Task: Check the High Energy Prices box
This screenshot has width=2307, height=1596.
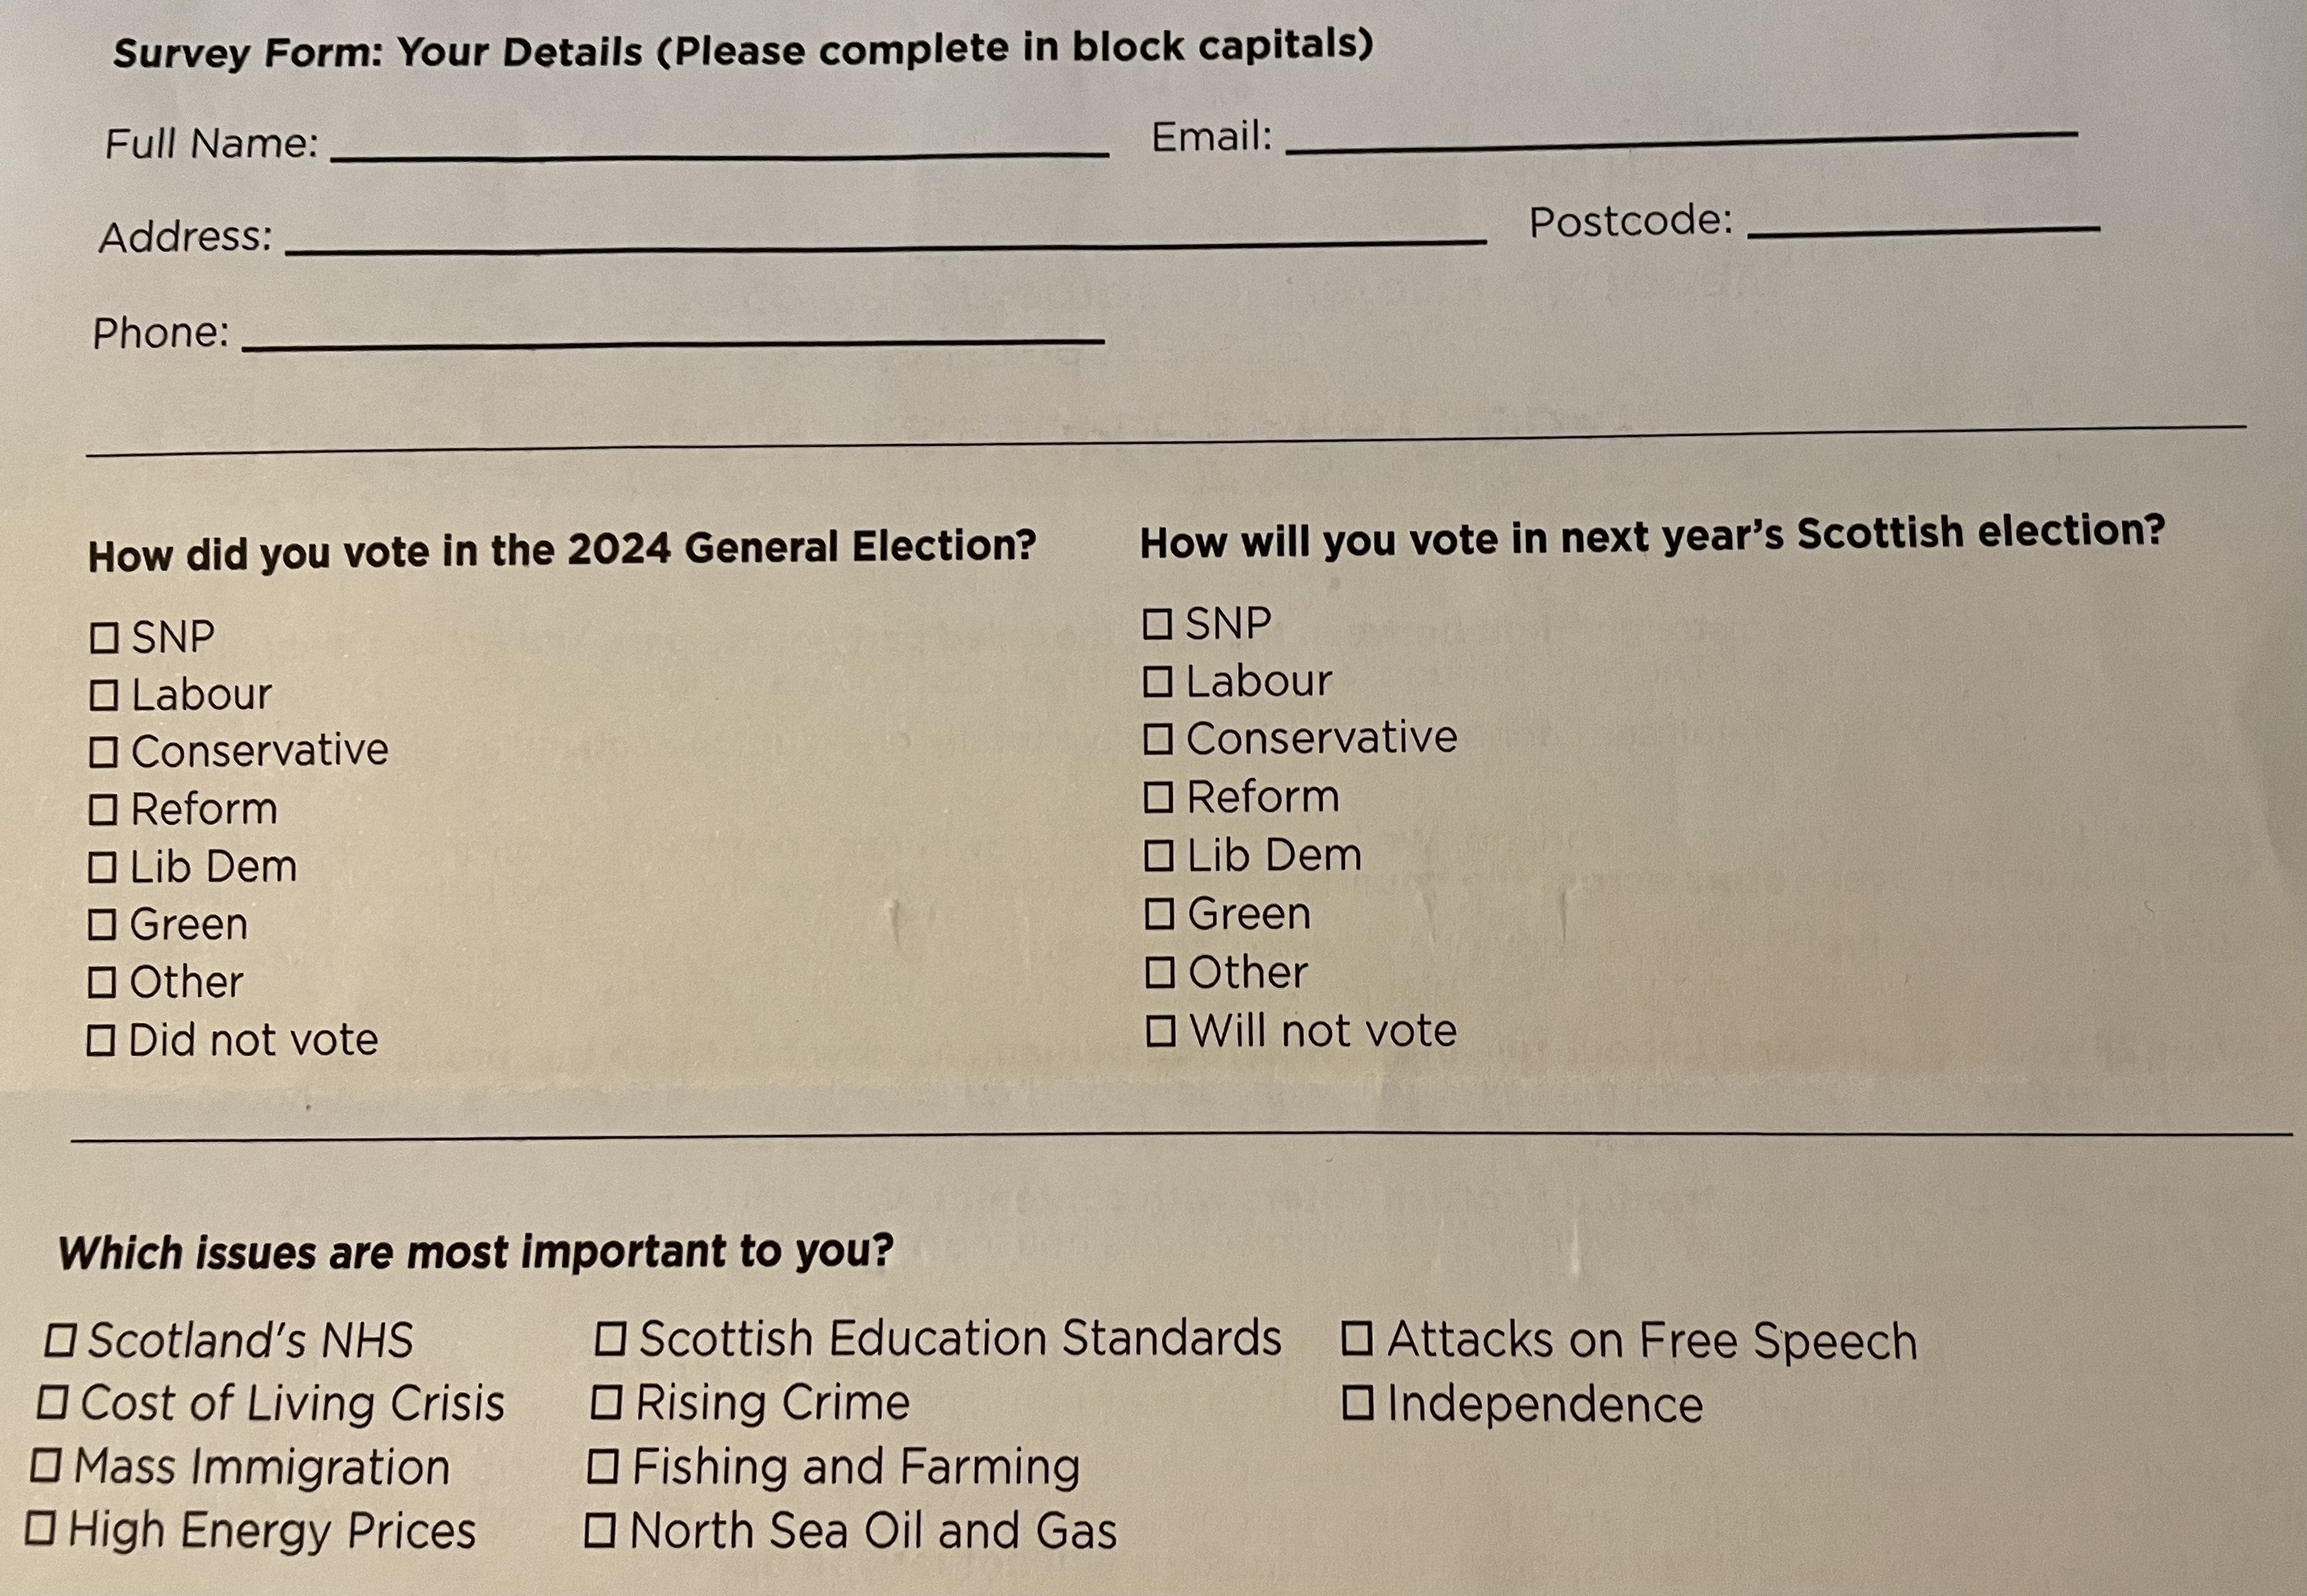Action: click(40, 1528)
